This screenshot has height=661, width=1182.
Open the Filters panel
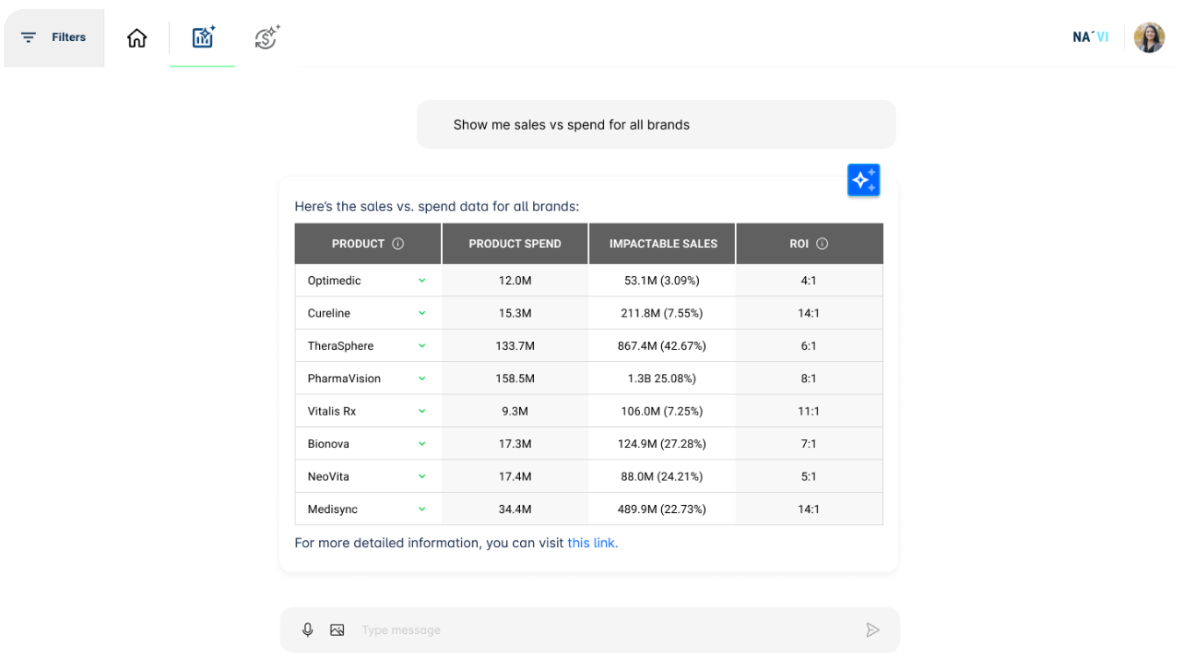(x=54, y=38)
